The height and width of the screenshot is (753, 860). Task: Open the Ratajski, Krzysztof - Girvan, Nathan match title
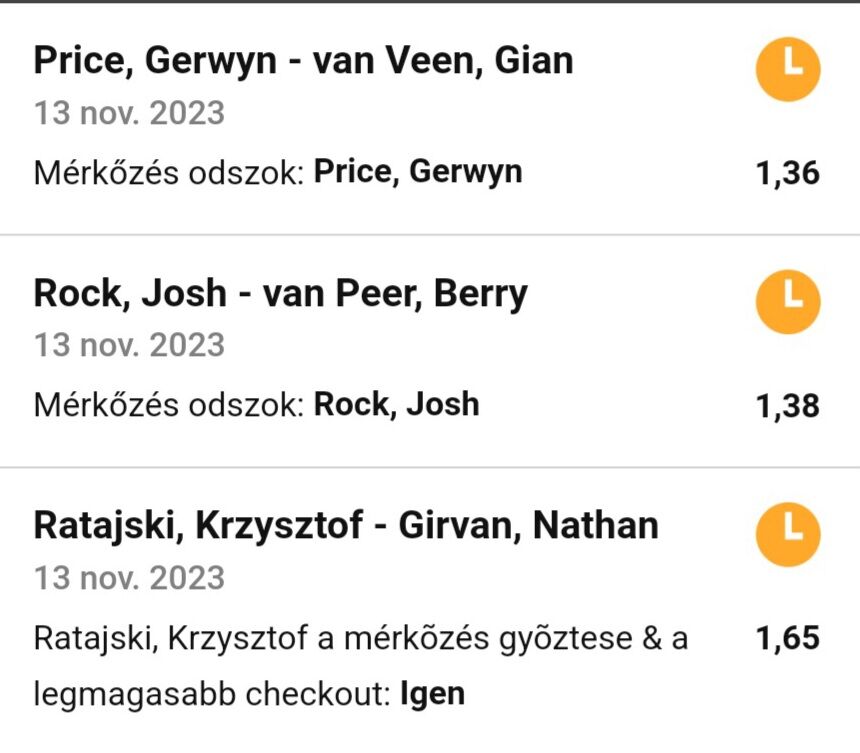(x=346, y=526)
